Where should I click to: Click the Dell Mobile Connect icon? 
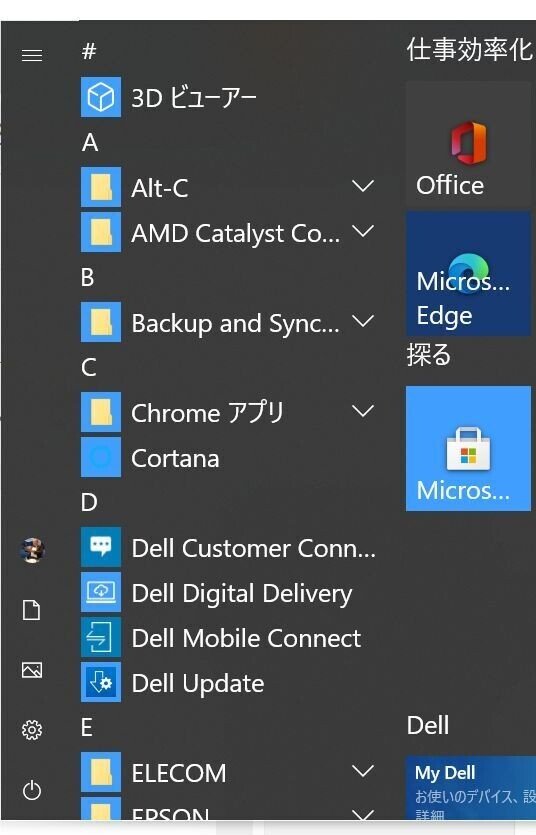101,637
